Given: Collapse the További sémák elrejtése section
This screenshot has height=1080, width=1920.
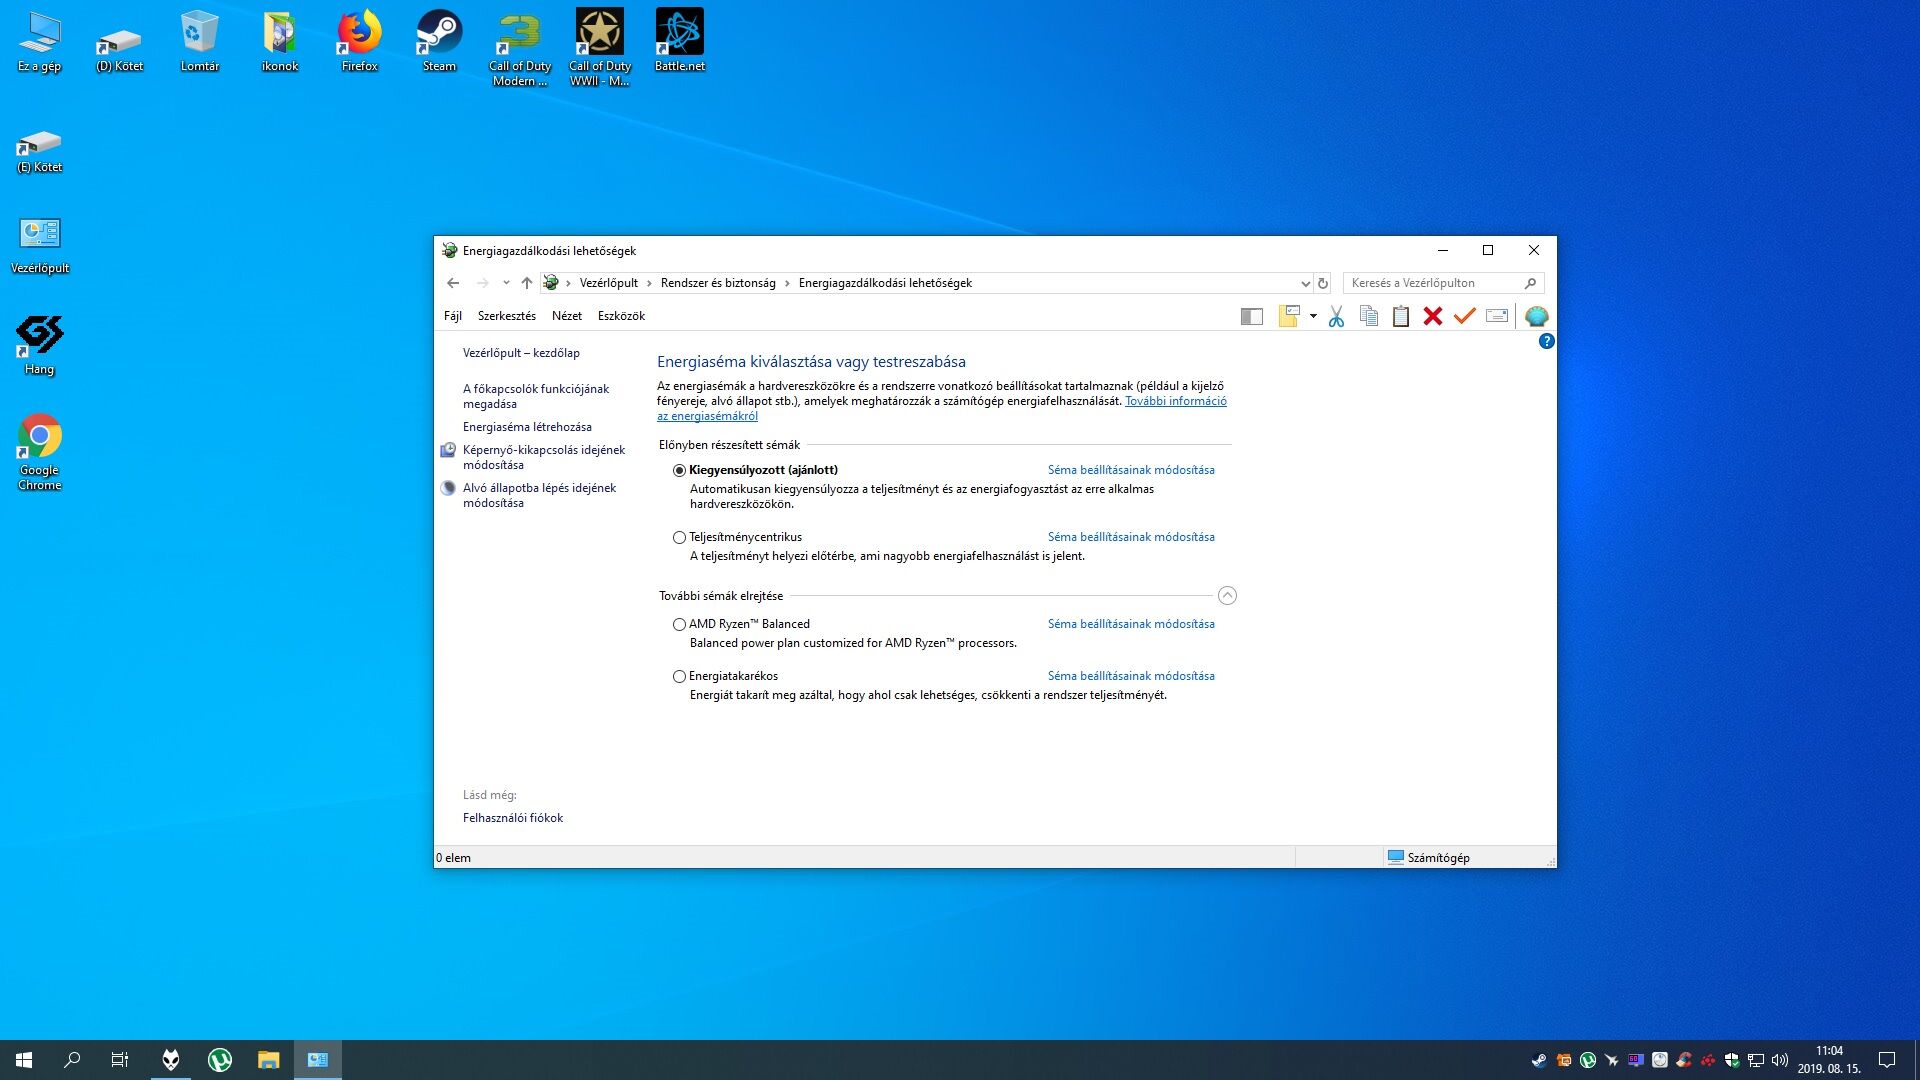Looking at the screenshot, I should point(1227,596).
